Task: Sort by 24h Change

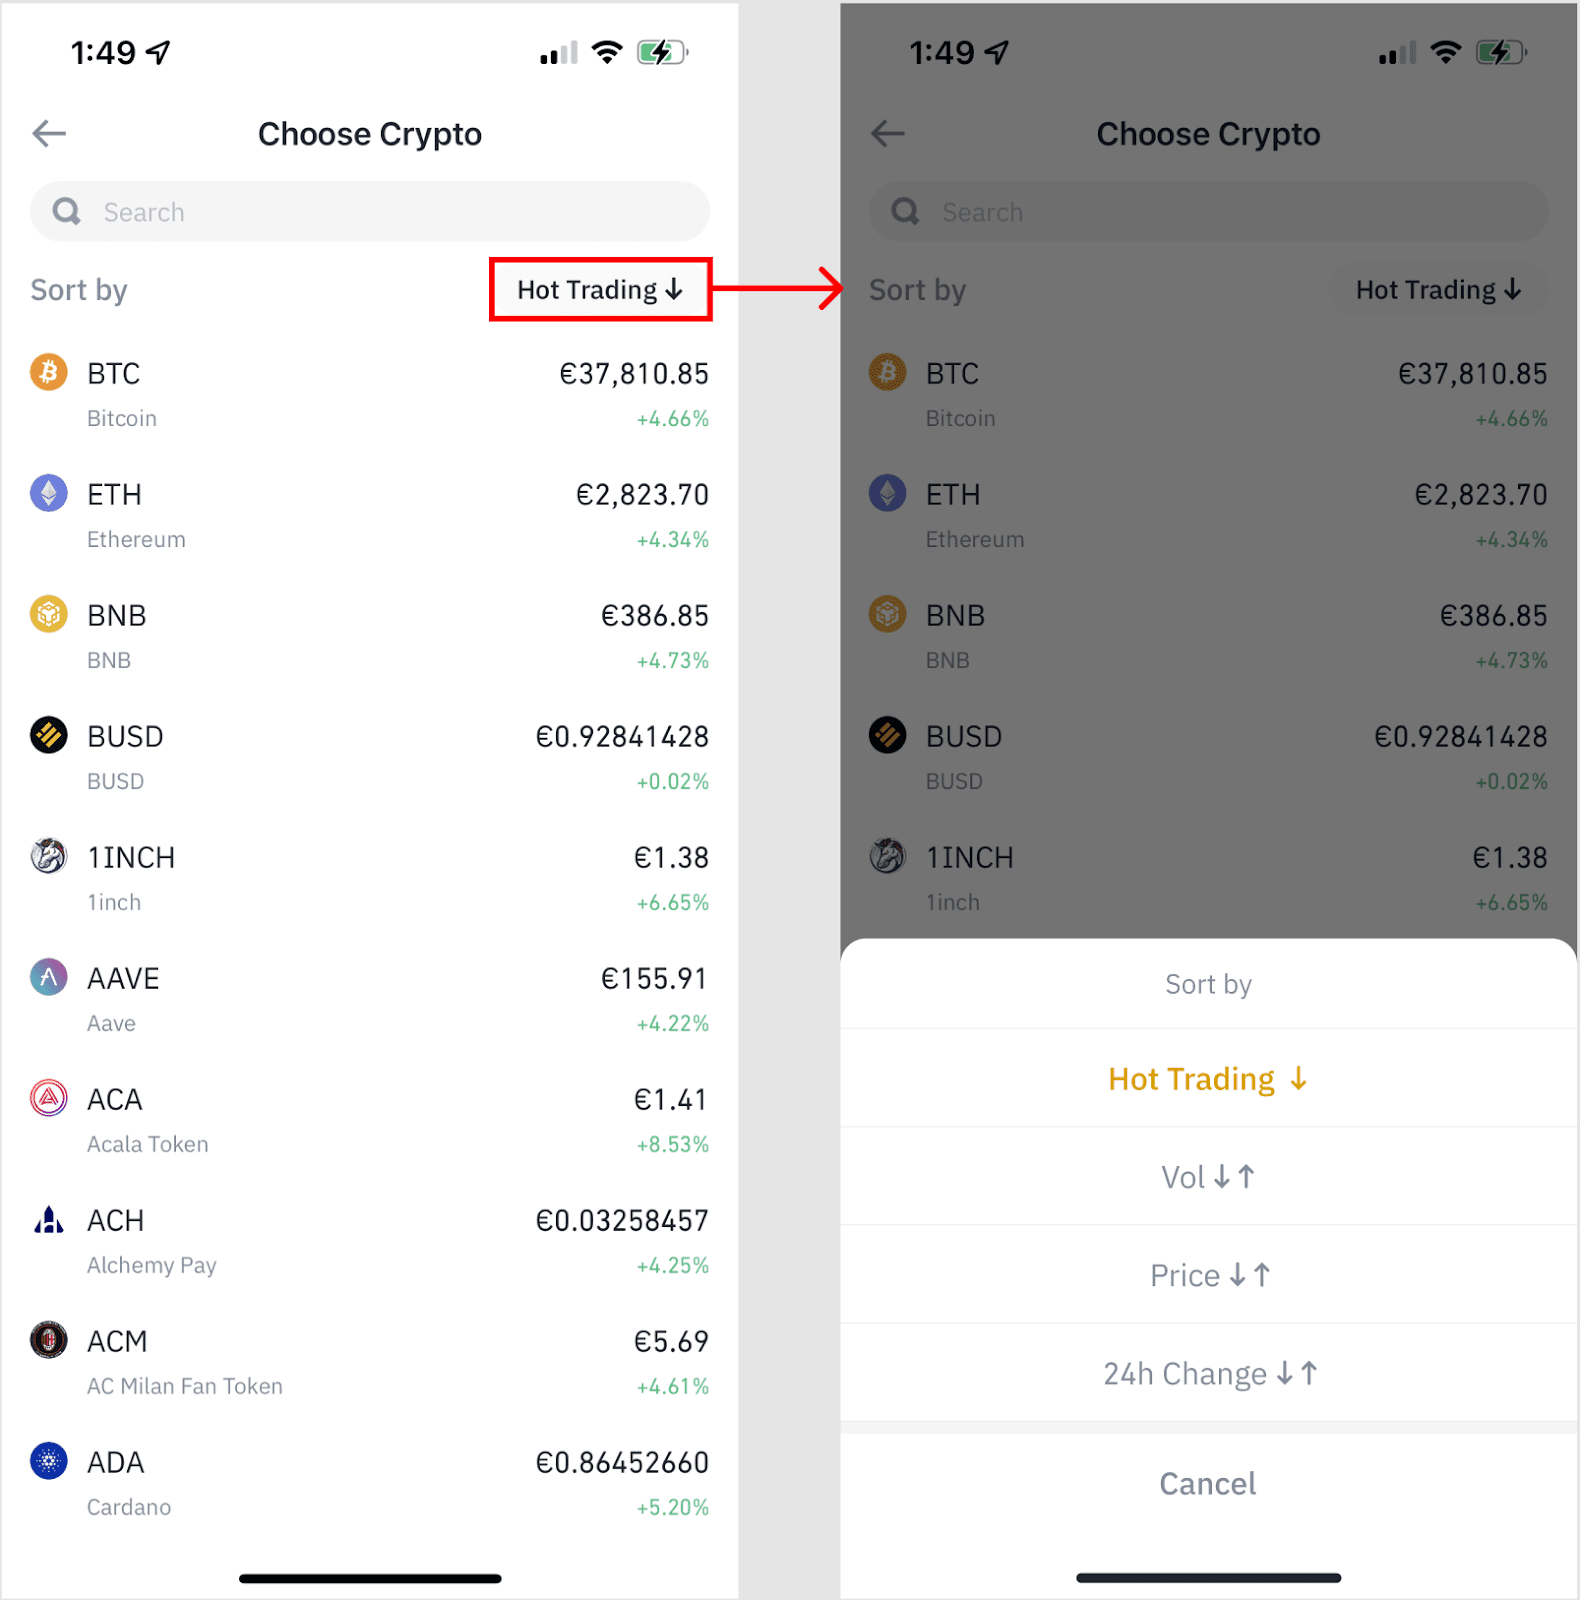Action: click(x=1208, y=1374)
